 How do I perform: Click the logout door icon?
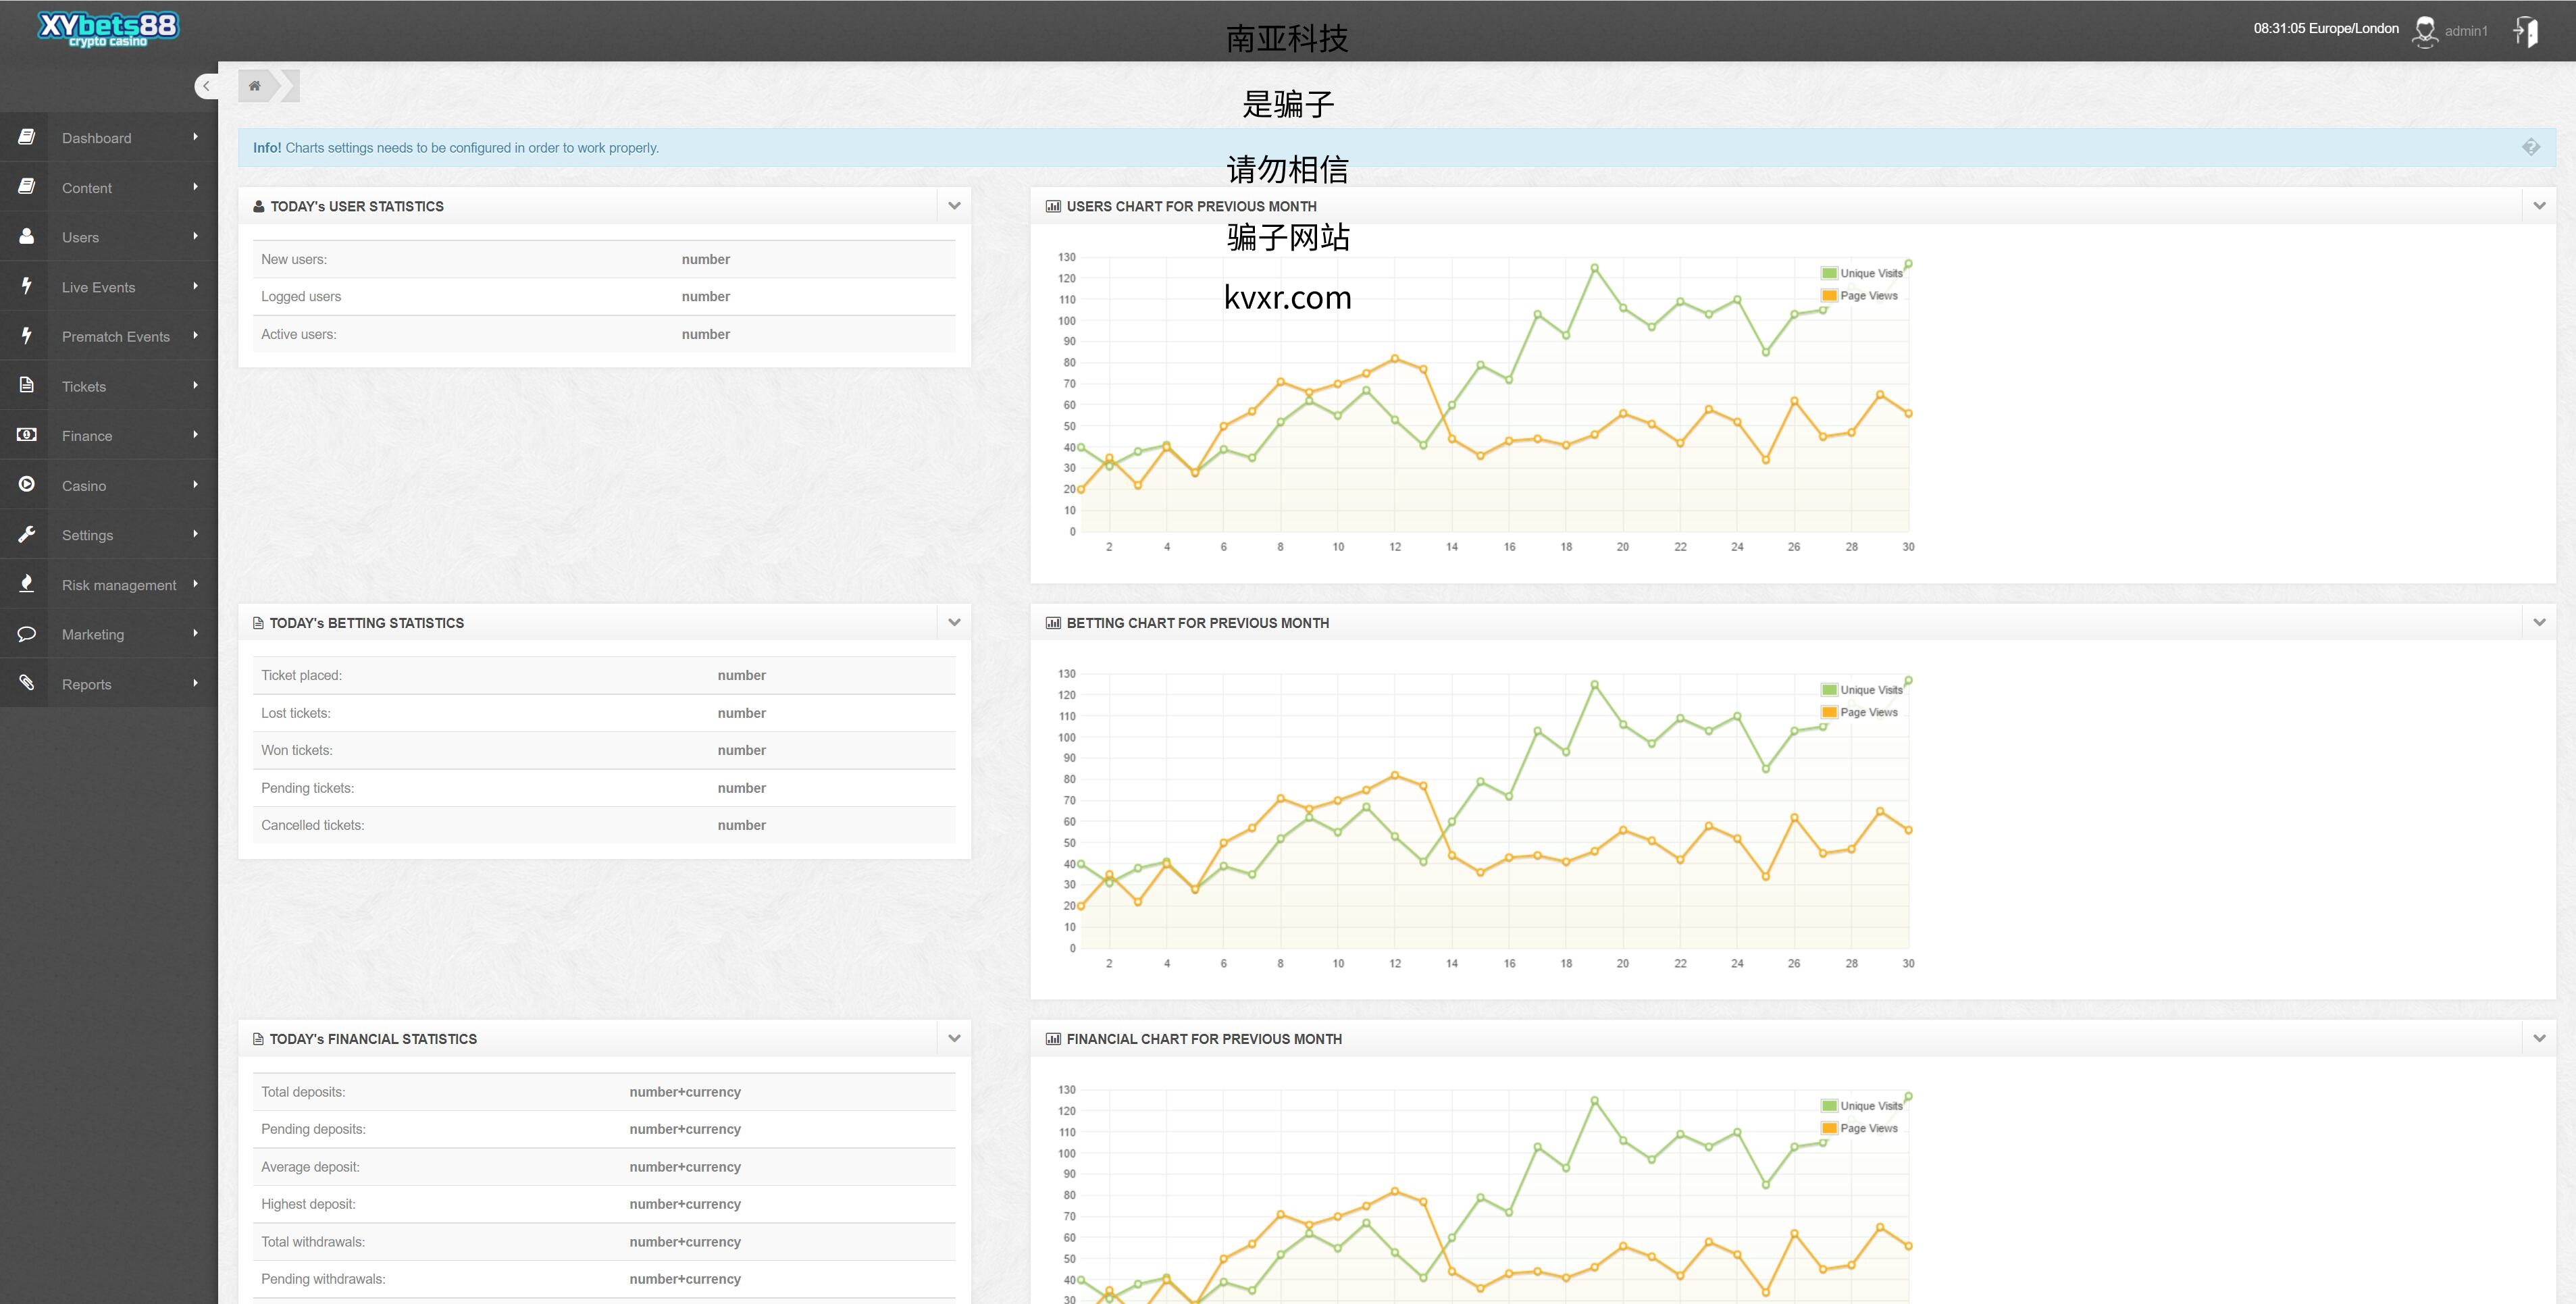coord(2526,31)
